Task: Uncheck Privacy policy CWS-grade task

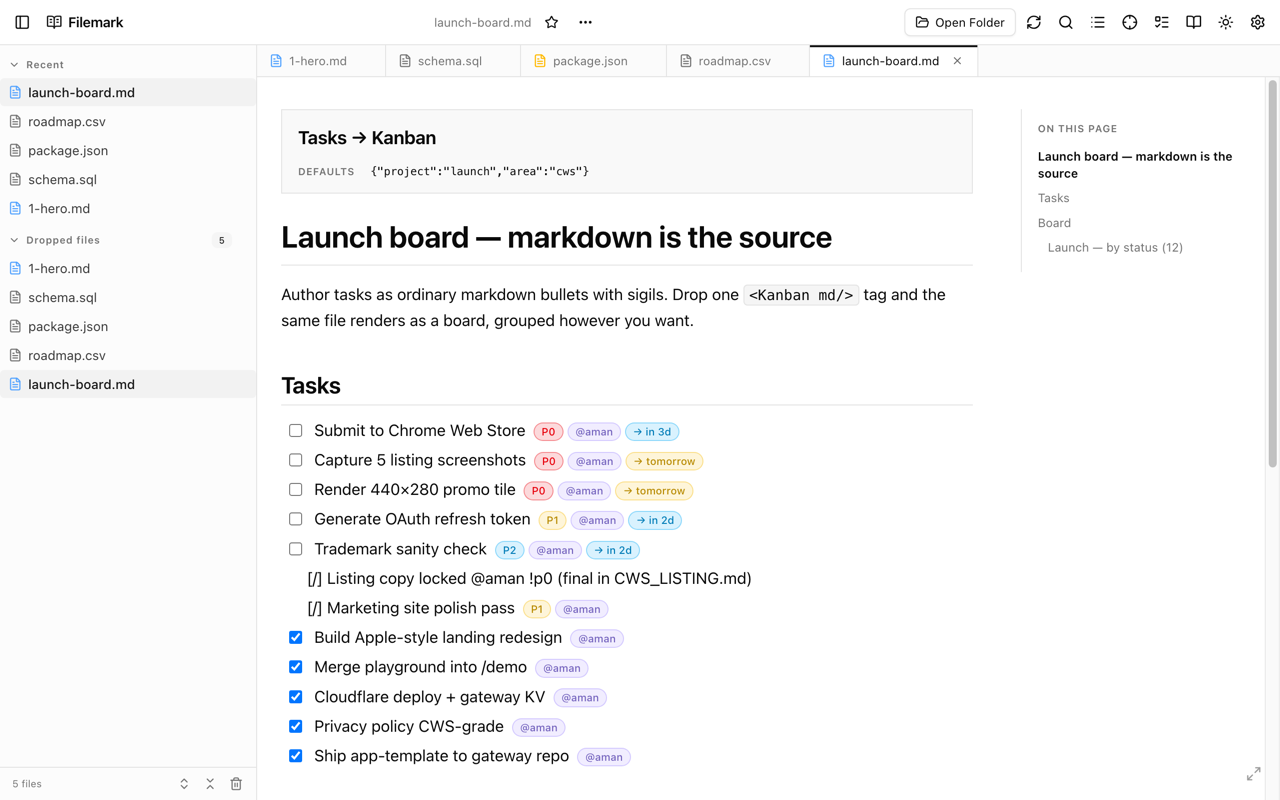Action: pyautogui.click(x=296, y=726)
